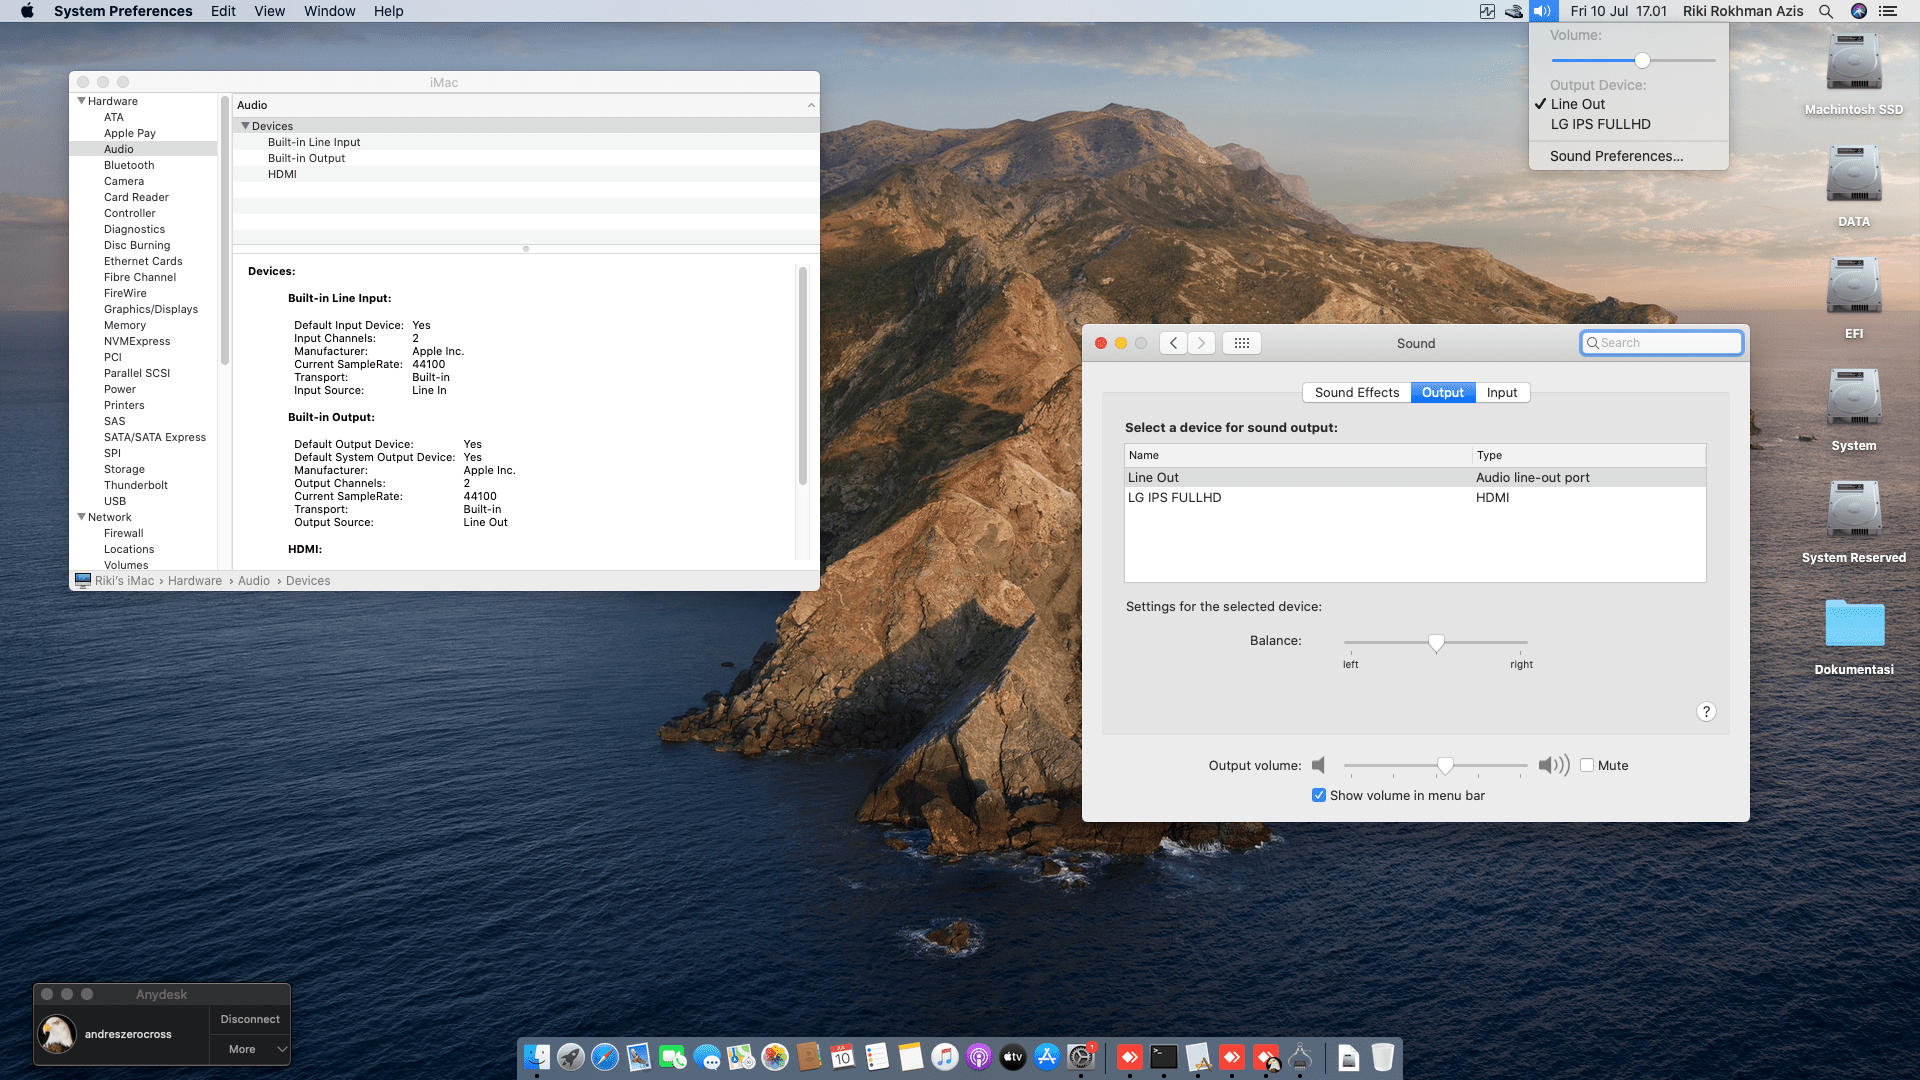The width and height of the screenshot is (1920, 1080).
Task: Open the Help question mark button
Action: pos(1706,712)
